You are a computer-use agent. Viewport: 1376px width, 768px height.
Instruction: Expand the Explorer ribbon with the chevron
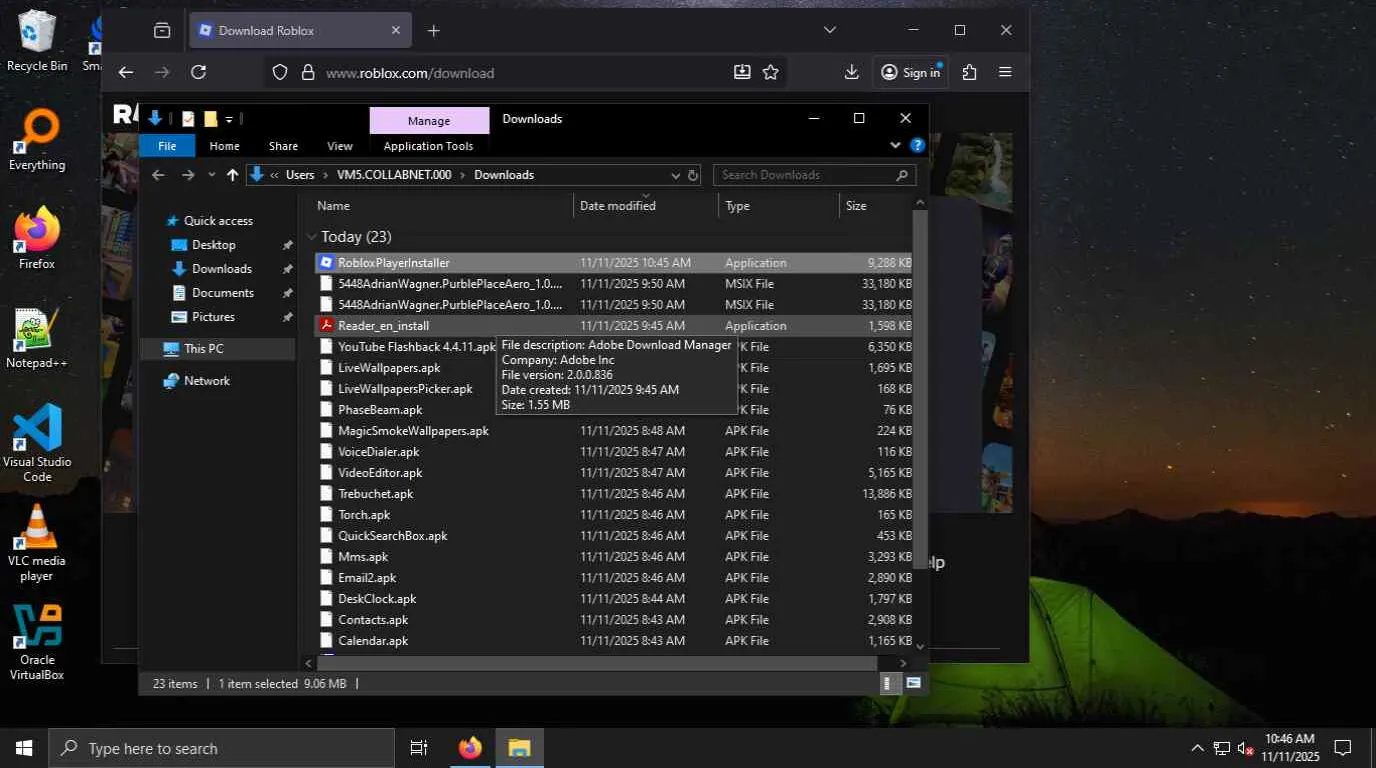coord(895,146)
